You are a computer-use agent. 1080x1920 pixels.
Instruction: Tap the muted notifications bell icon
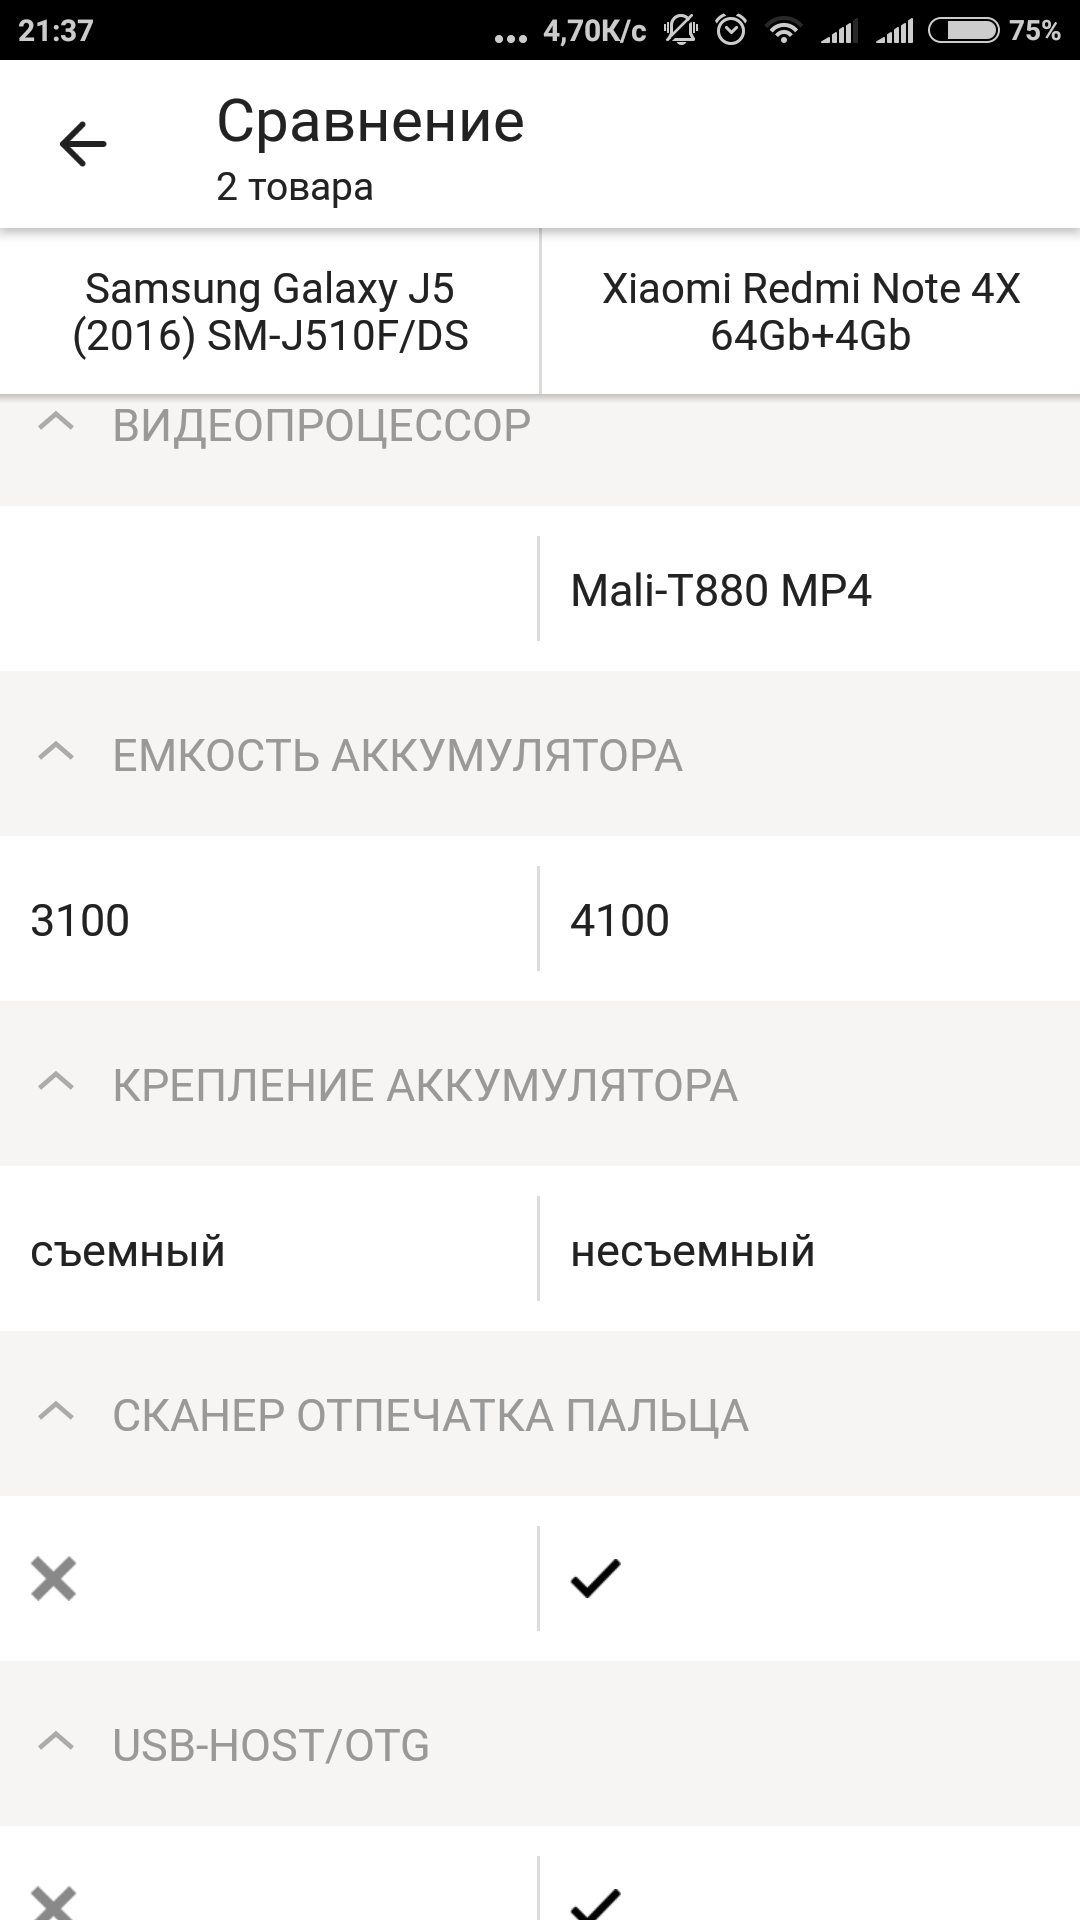681,31
